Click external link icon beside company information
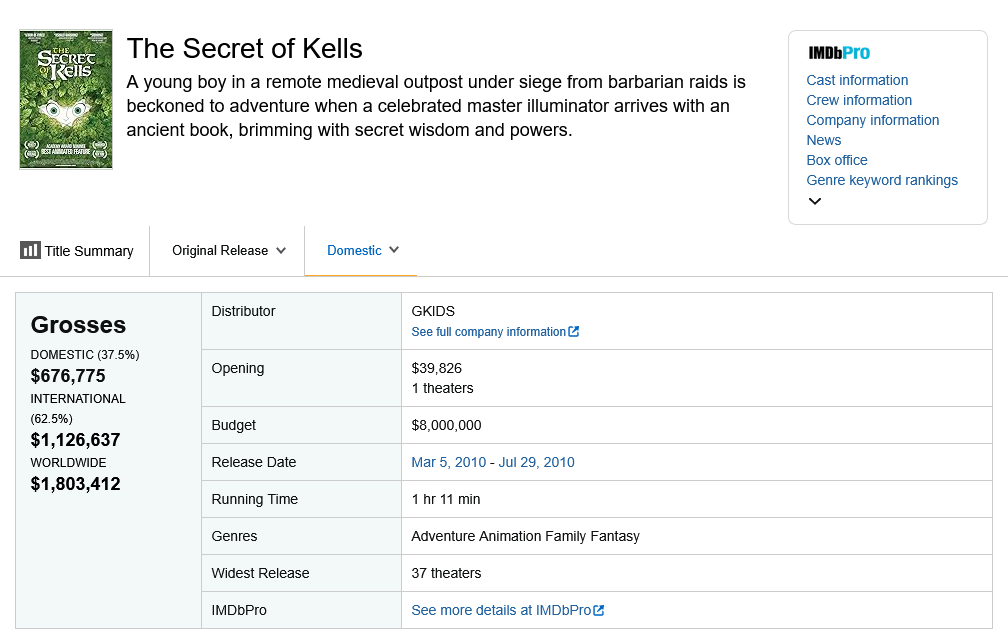The image size is (1008, 640). [x=574, y=332]
